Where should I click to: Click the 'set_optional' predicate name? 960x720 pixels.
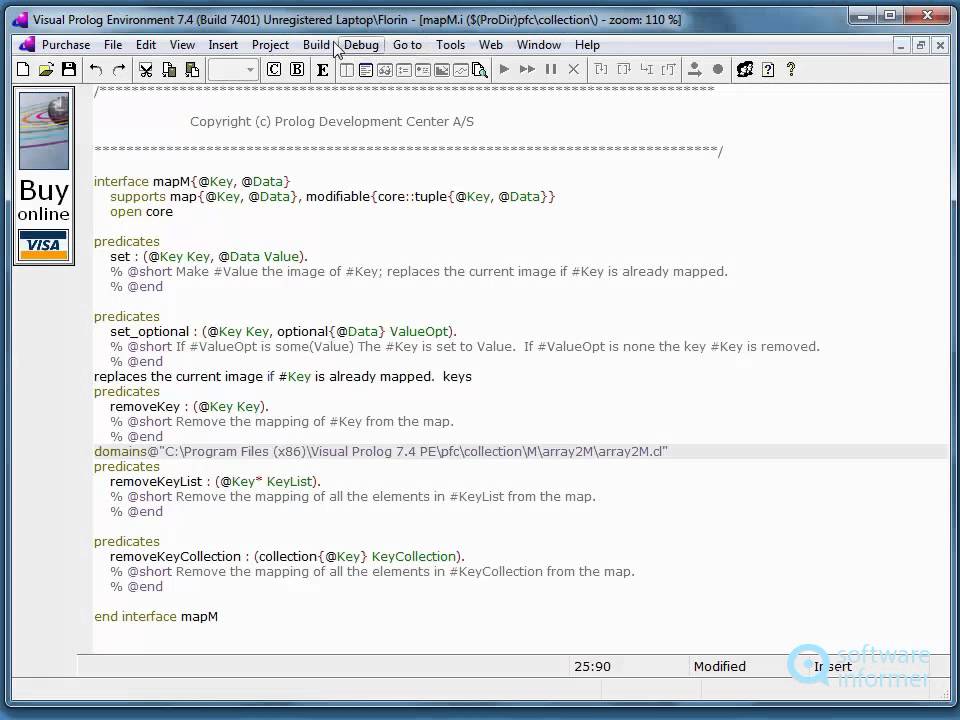(x=149, y=331)
